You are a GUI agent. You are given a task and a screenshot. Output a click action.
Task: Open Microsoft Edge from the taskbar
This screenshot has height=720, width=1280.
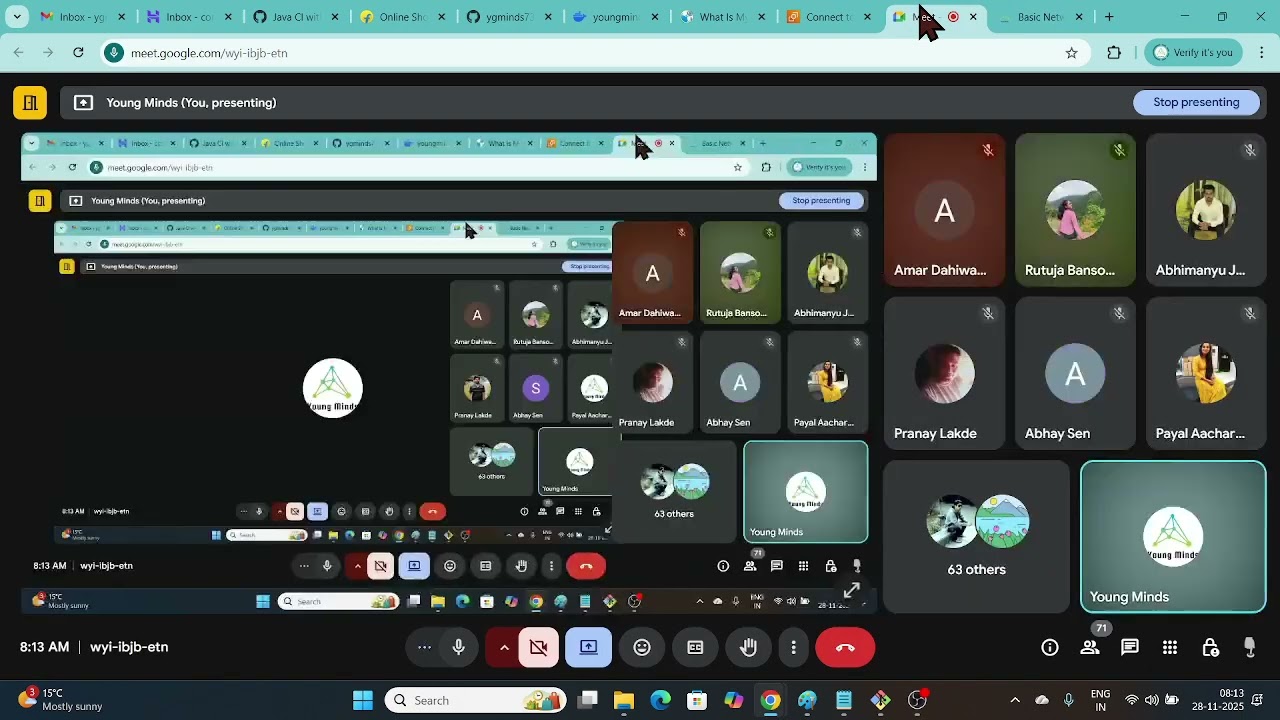660,700
